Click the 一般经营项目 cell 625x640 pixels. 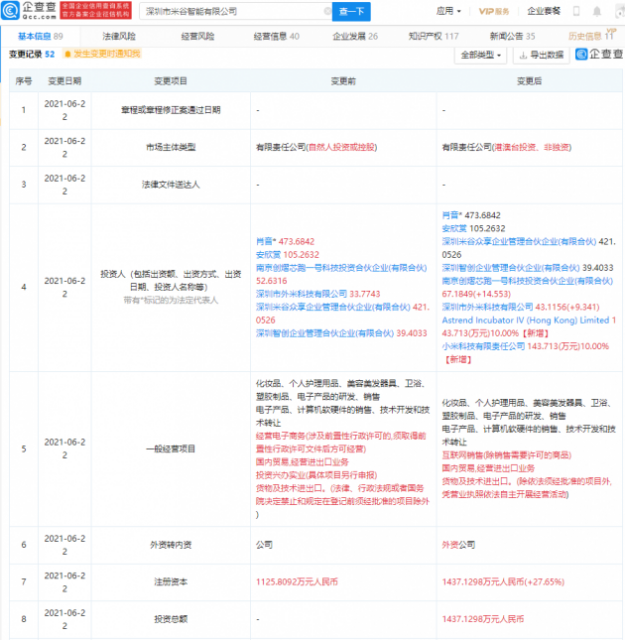(x=171, y=449)
